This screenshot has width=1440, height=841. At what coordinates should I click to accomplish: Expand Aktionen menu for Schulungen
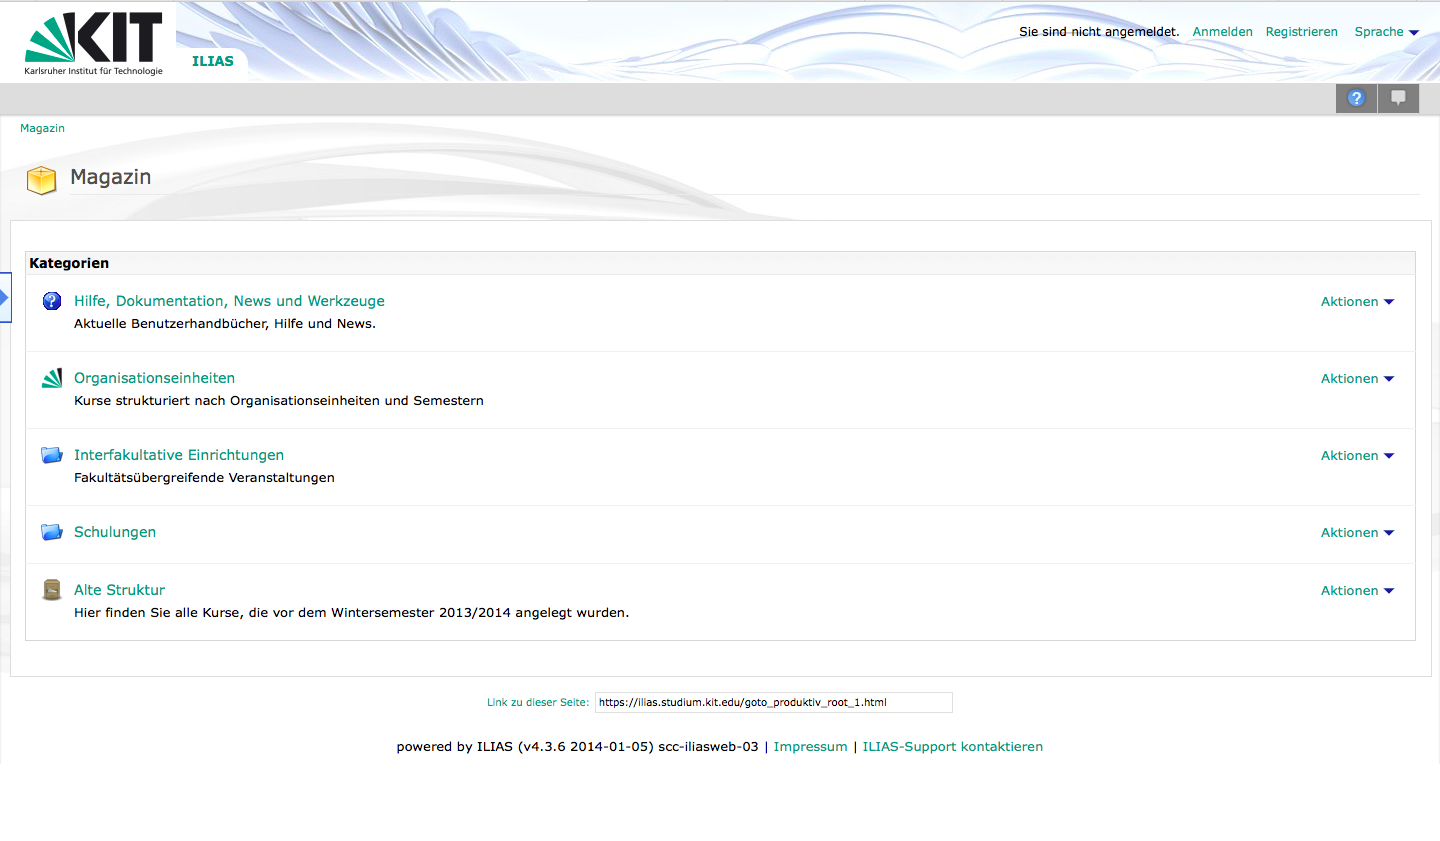click(x=1357, y=533)
